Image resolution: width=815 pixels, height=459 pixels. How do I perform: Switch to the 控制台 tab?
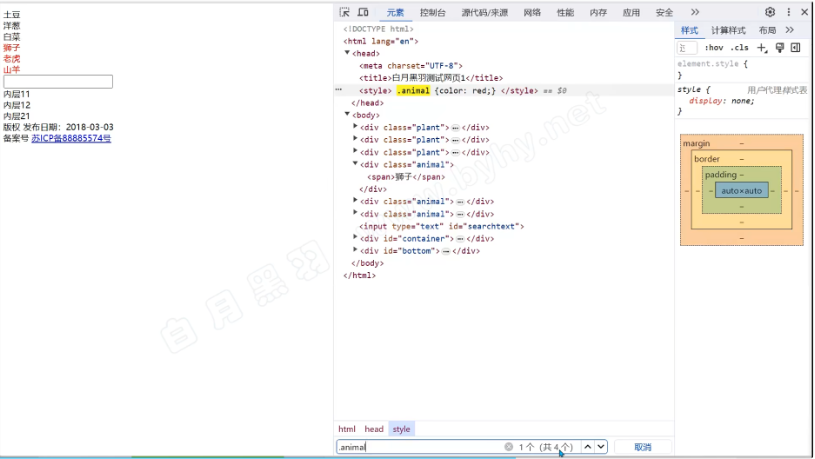pos(433,13)
